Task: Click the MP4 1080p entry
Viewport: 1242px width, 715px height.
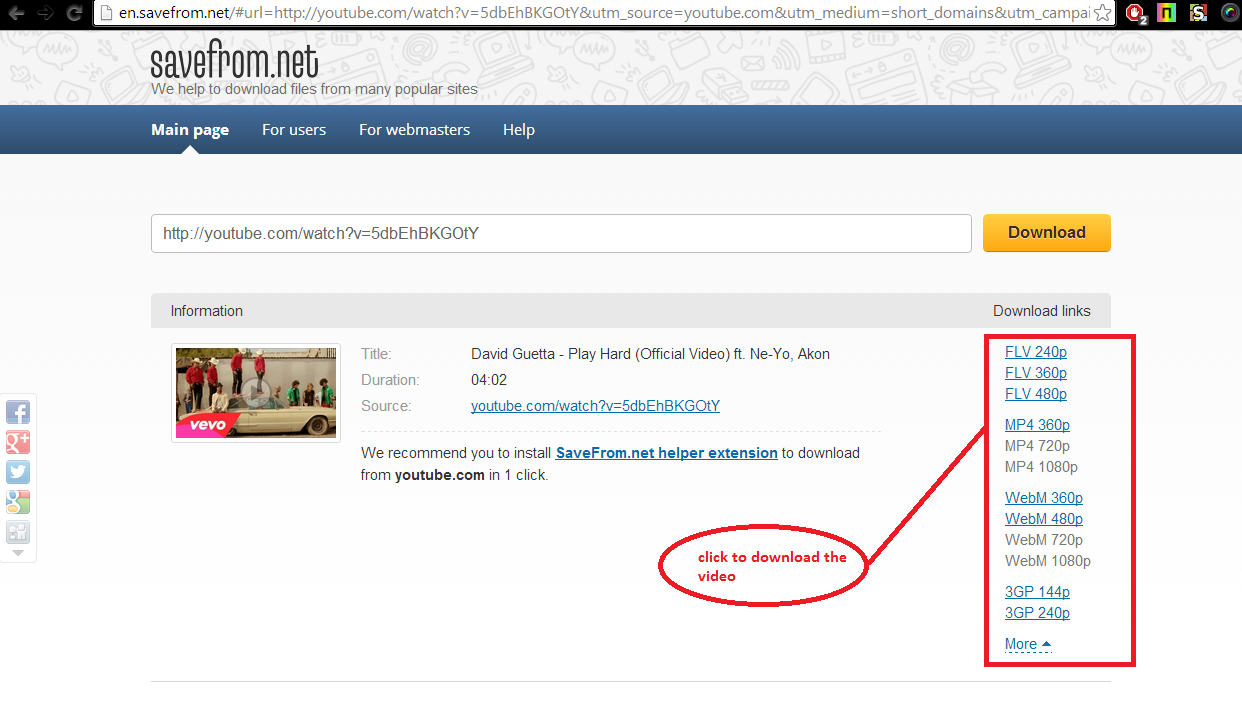Action: pyautogui.click(x=1041, y=467)
